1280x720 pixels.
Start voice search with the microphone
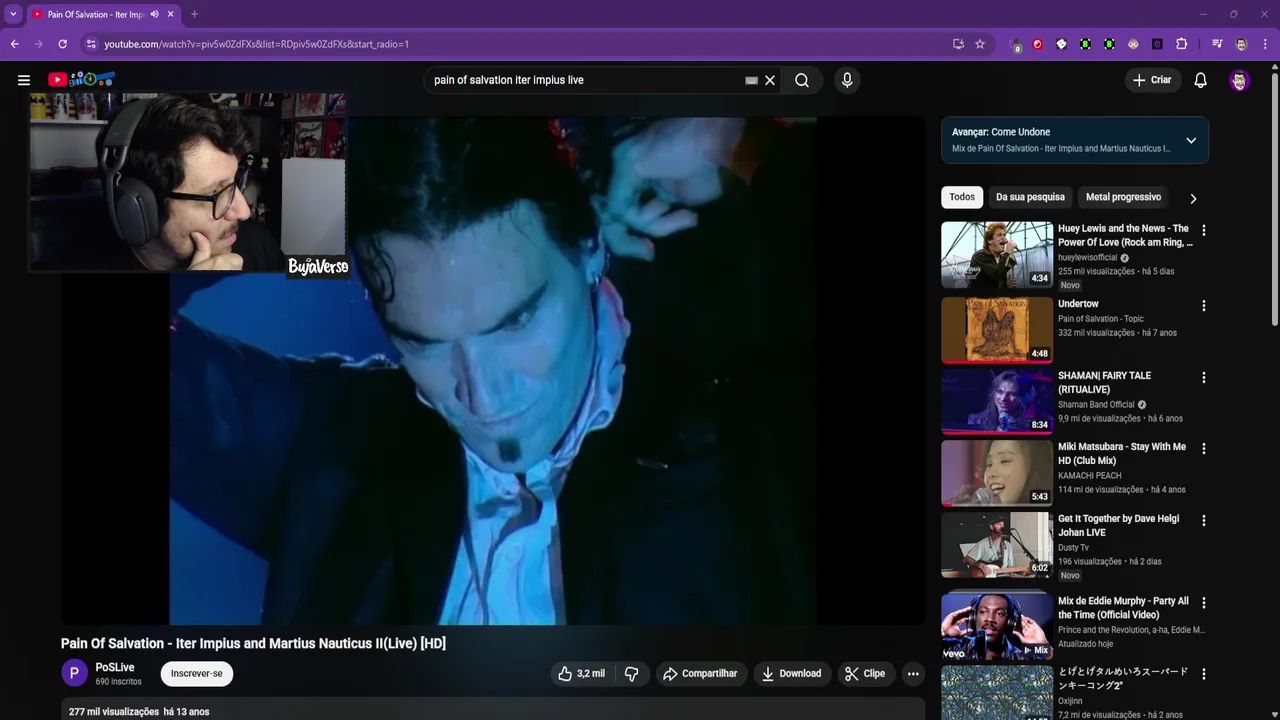coord(847,80)
